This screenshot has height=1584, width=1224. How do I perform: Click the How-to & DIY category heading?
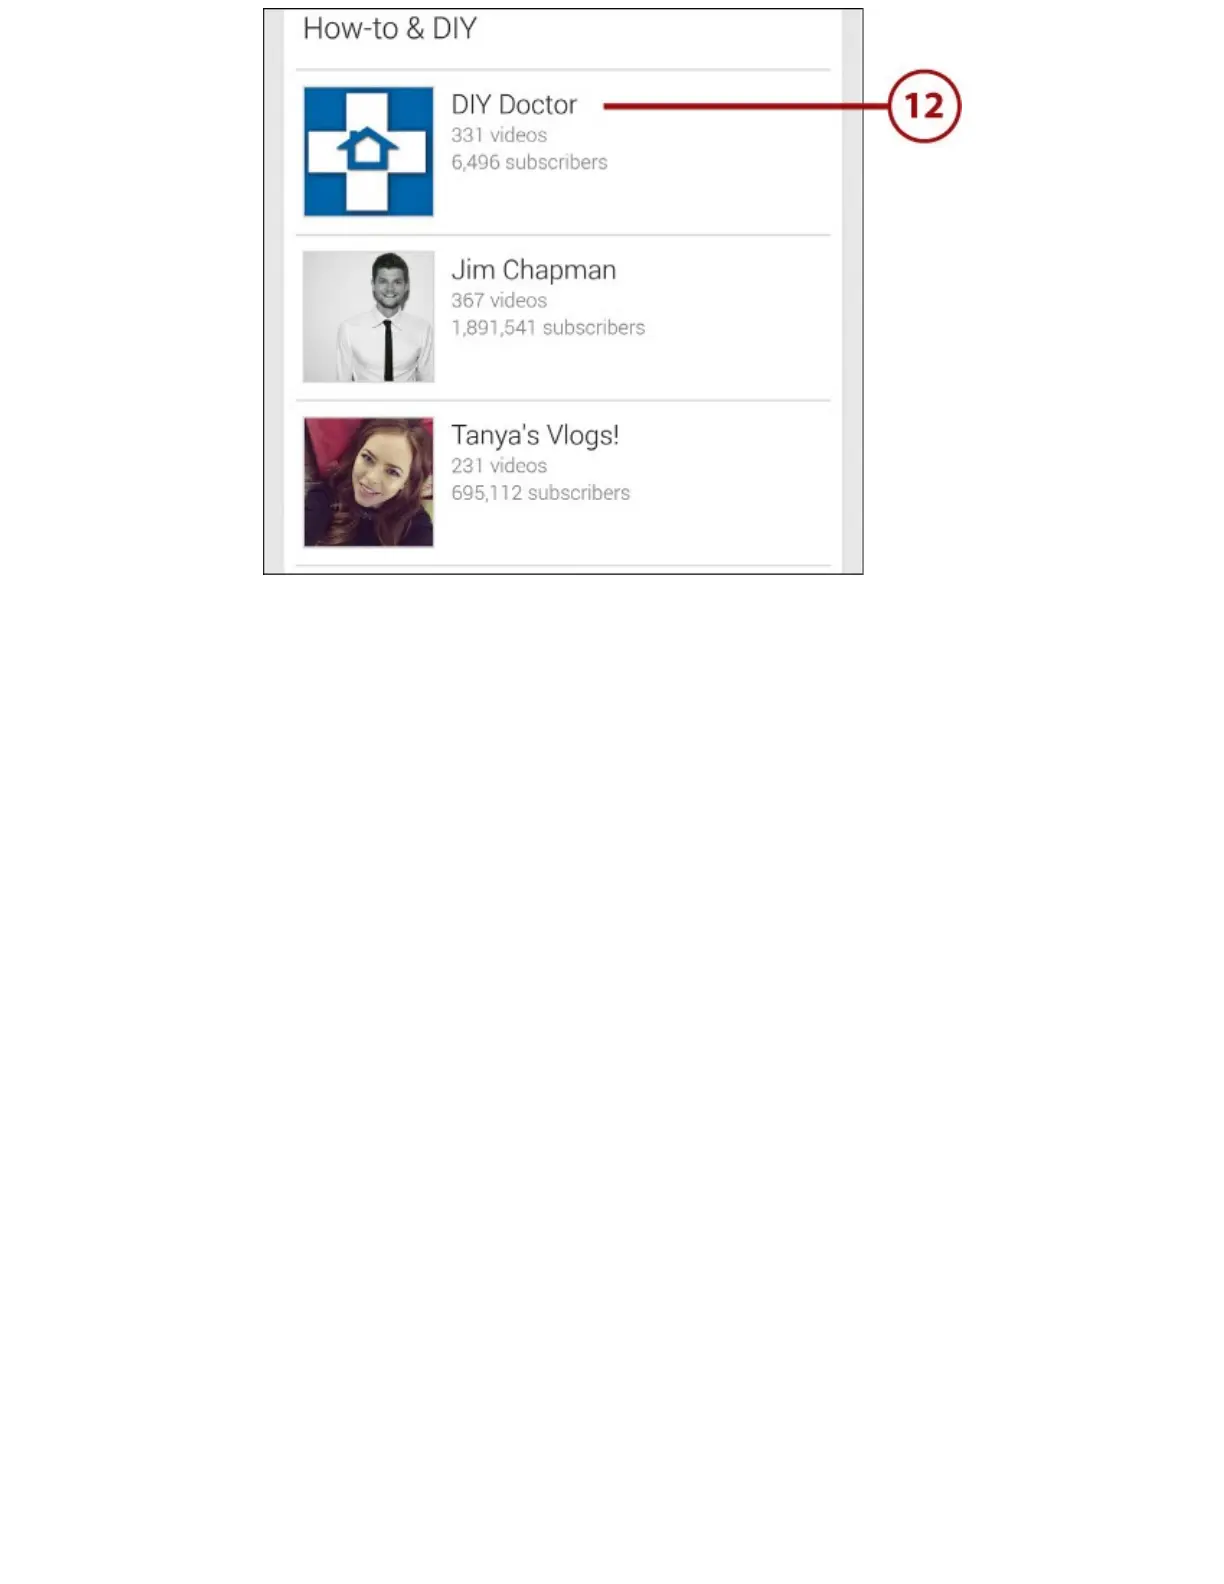[x=390, y=28]
